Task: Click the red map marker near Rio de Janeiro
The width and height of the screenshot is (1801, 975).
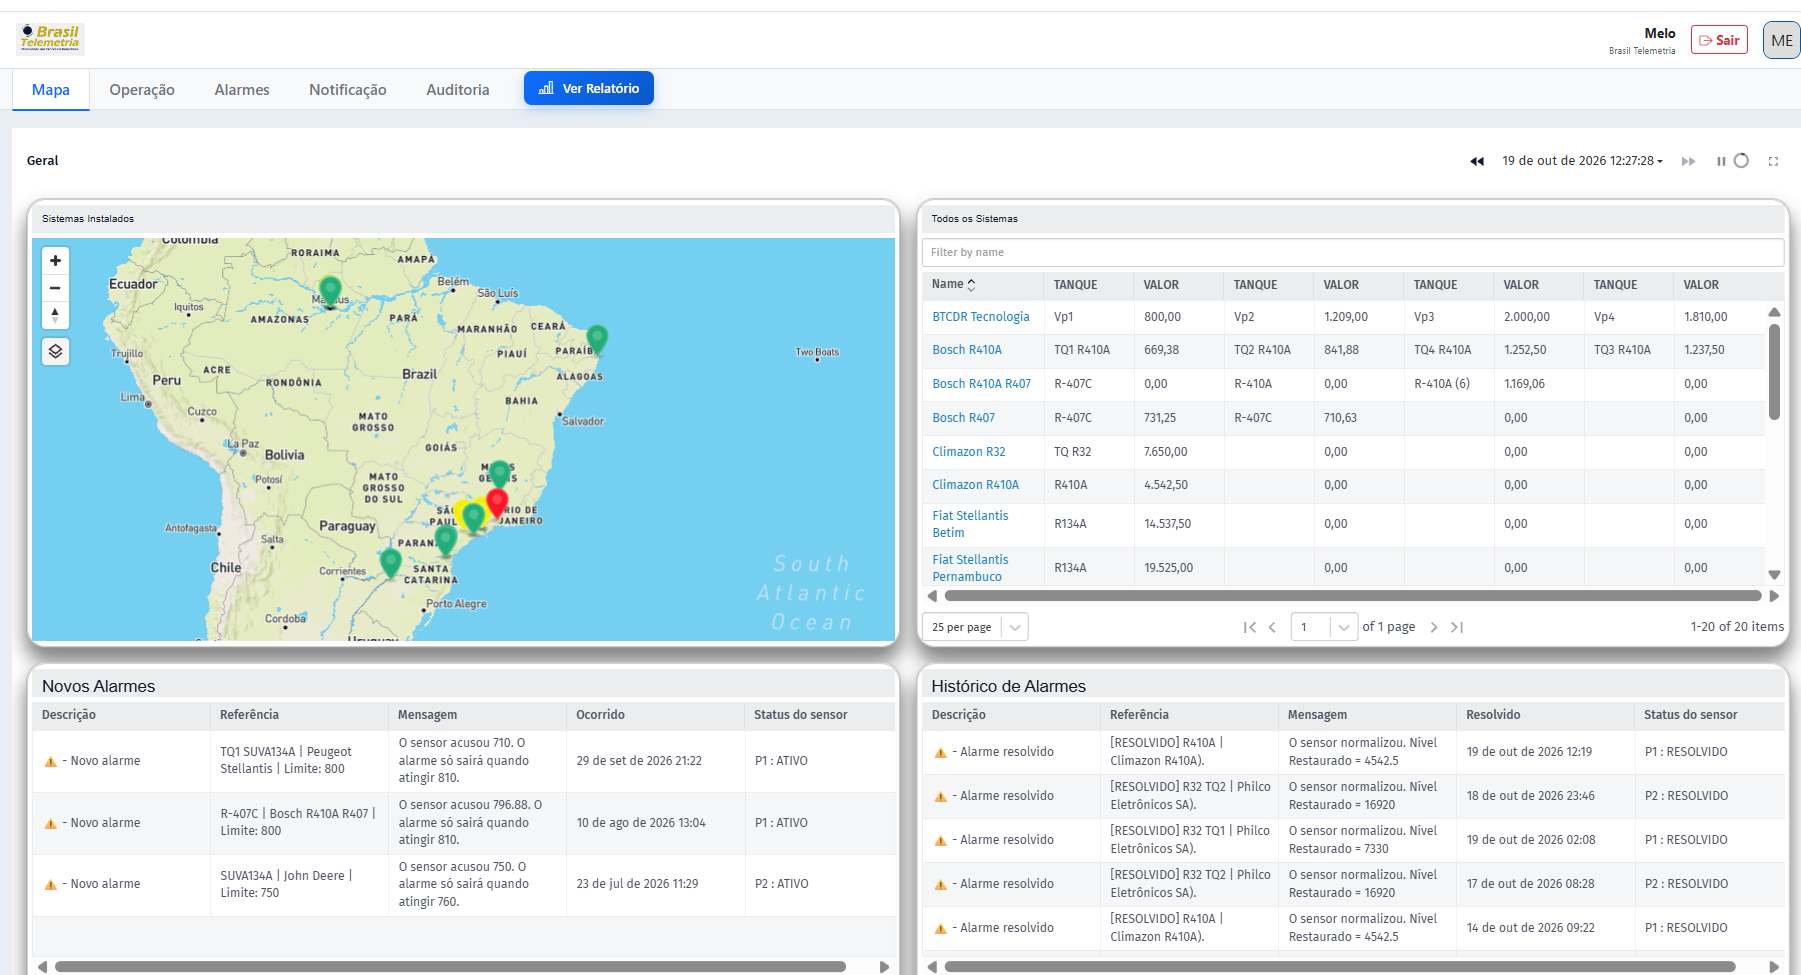Action: point(497,501)
